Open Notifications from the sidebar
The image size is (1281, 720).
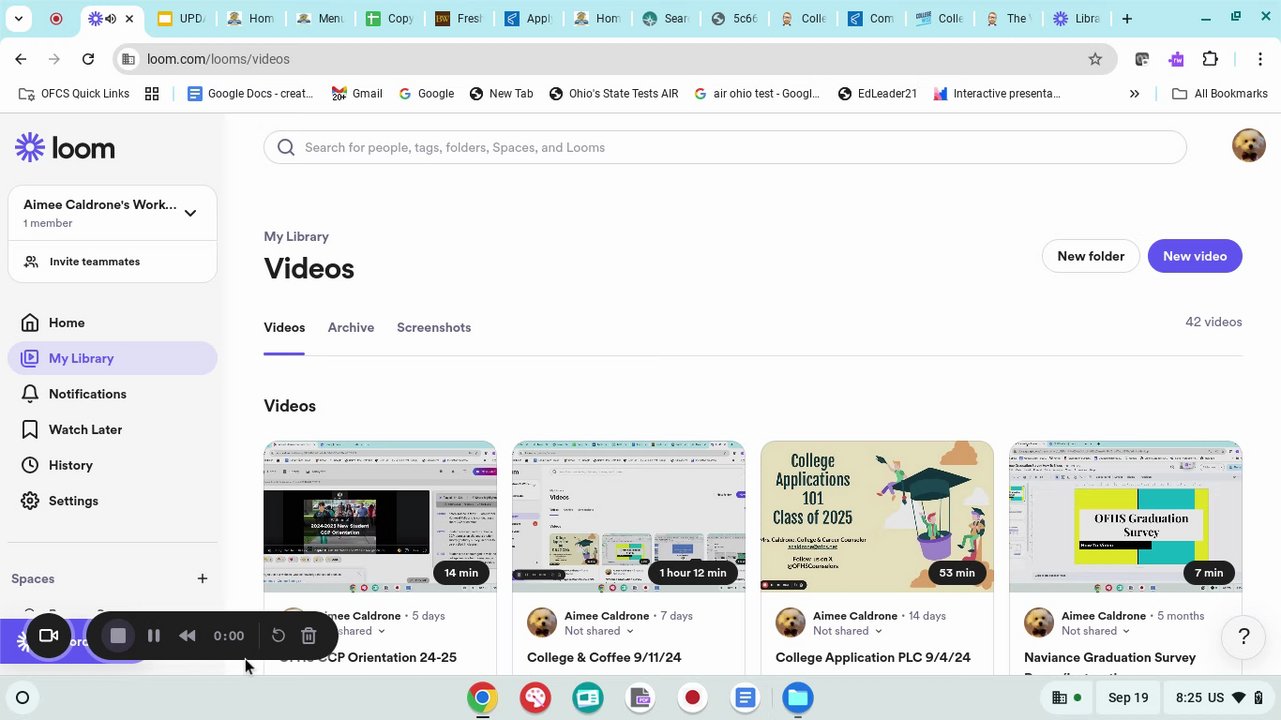coord(112,394)
